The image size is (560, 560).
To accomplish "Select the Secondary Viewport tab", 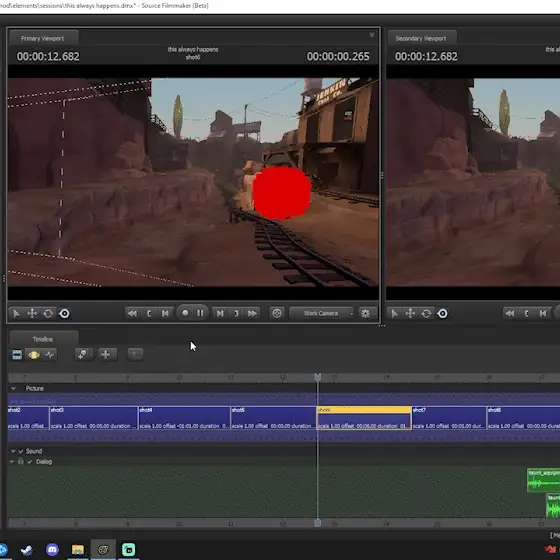I will tap(421, 38).
